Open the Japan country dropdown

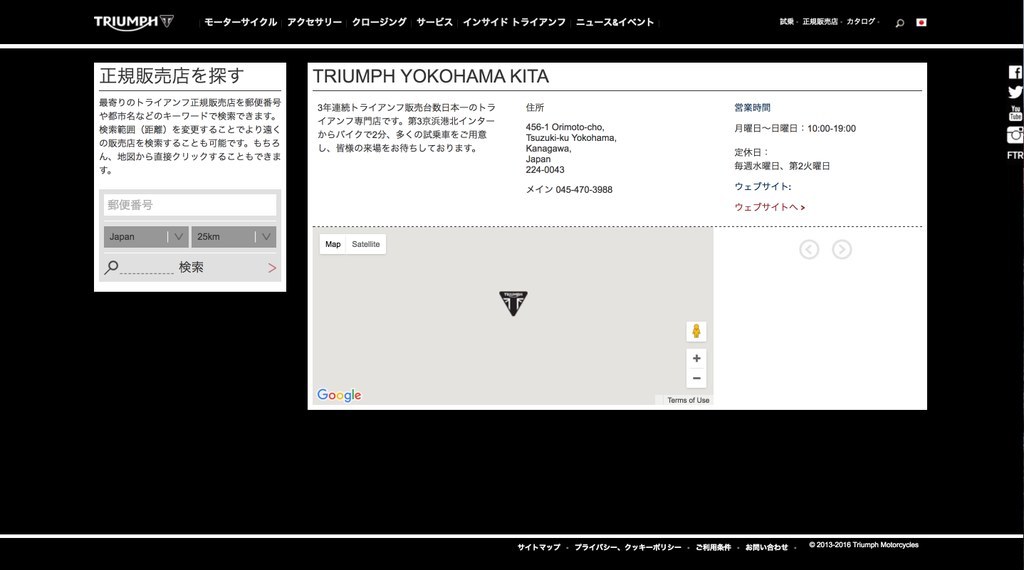pyautogui.click(x=146, y=236)
